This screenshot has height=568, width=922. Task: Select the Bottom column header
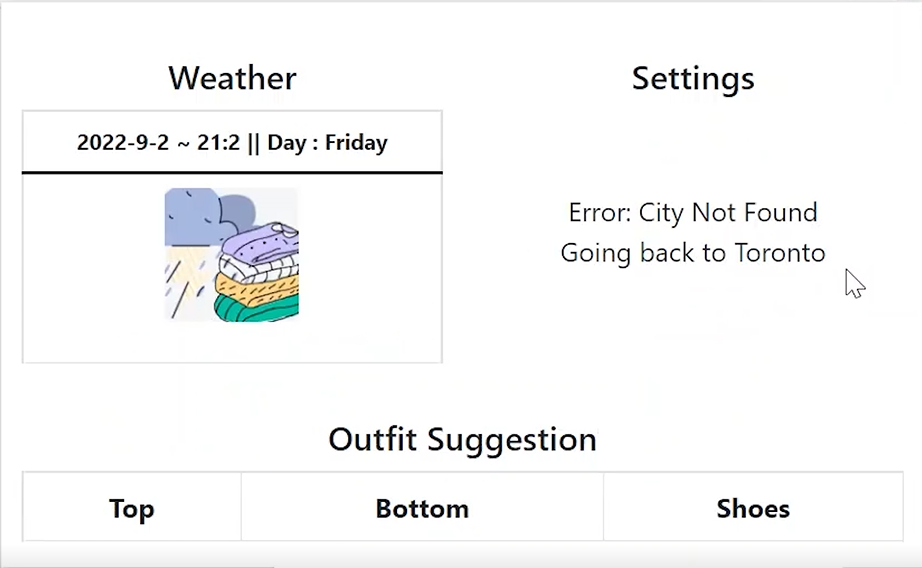coord(422,508)
